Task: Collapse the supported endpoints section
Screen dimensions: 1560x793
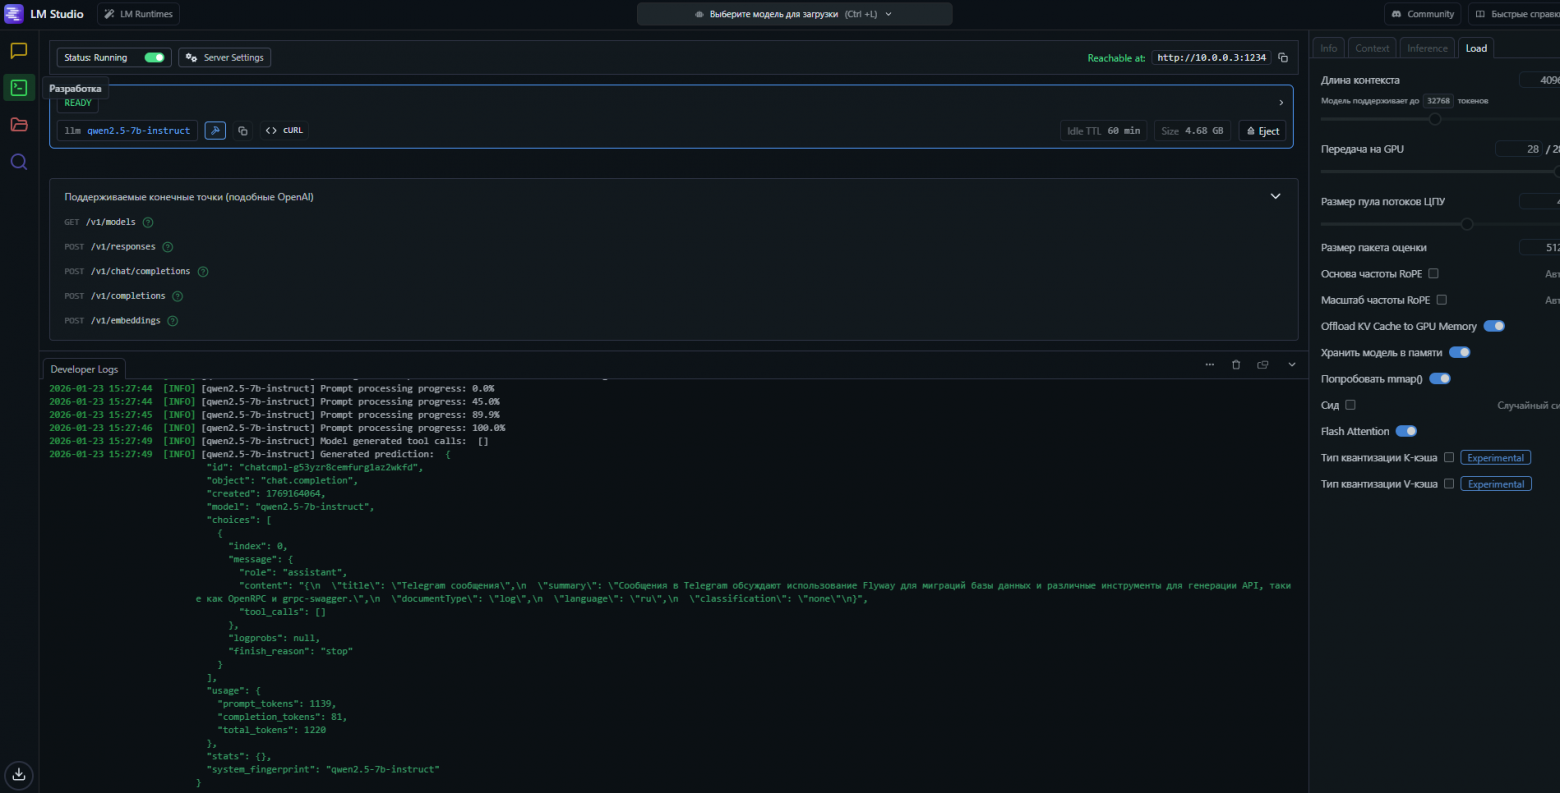Action: pyautogui.click(x=1275, y=197)
